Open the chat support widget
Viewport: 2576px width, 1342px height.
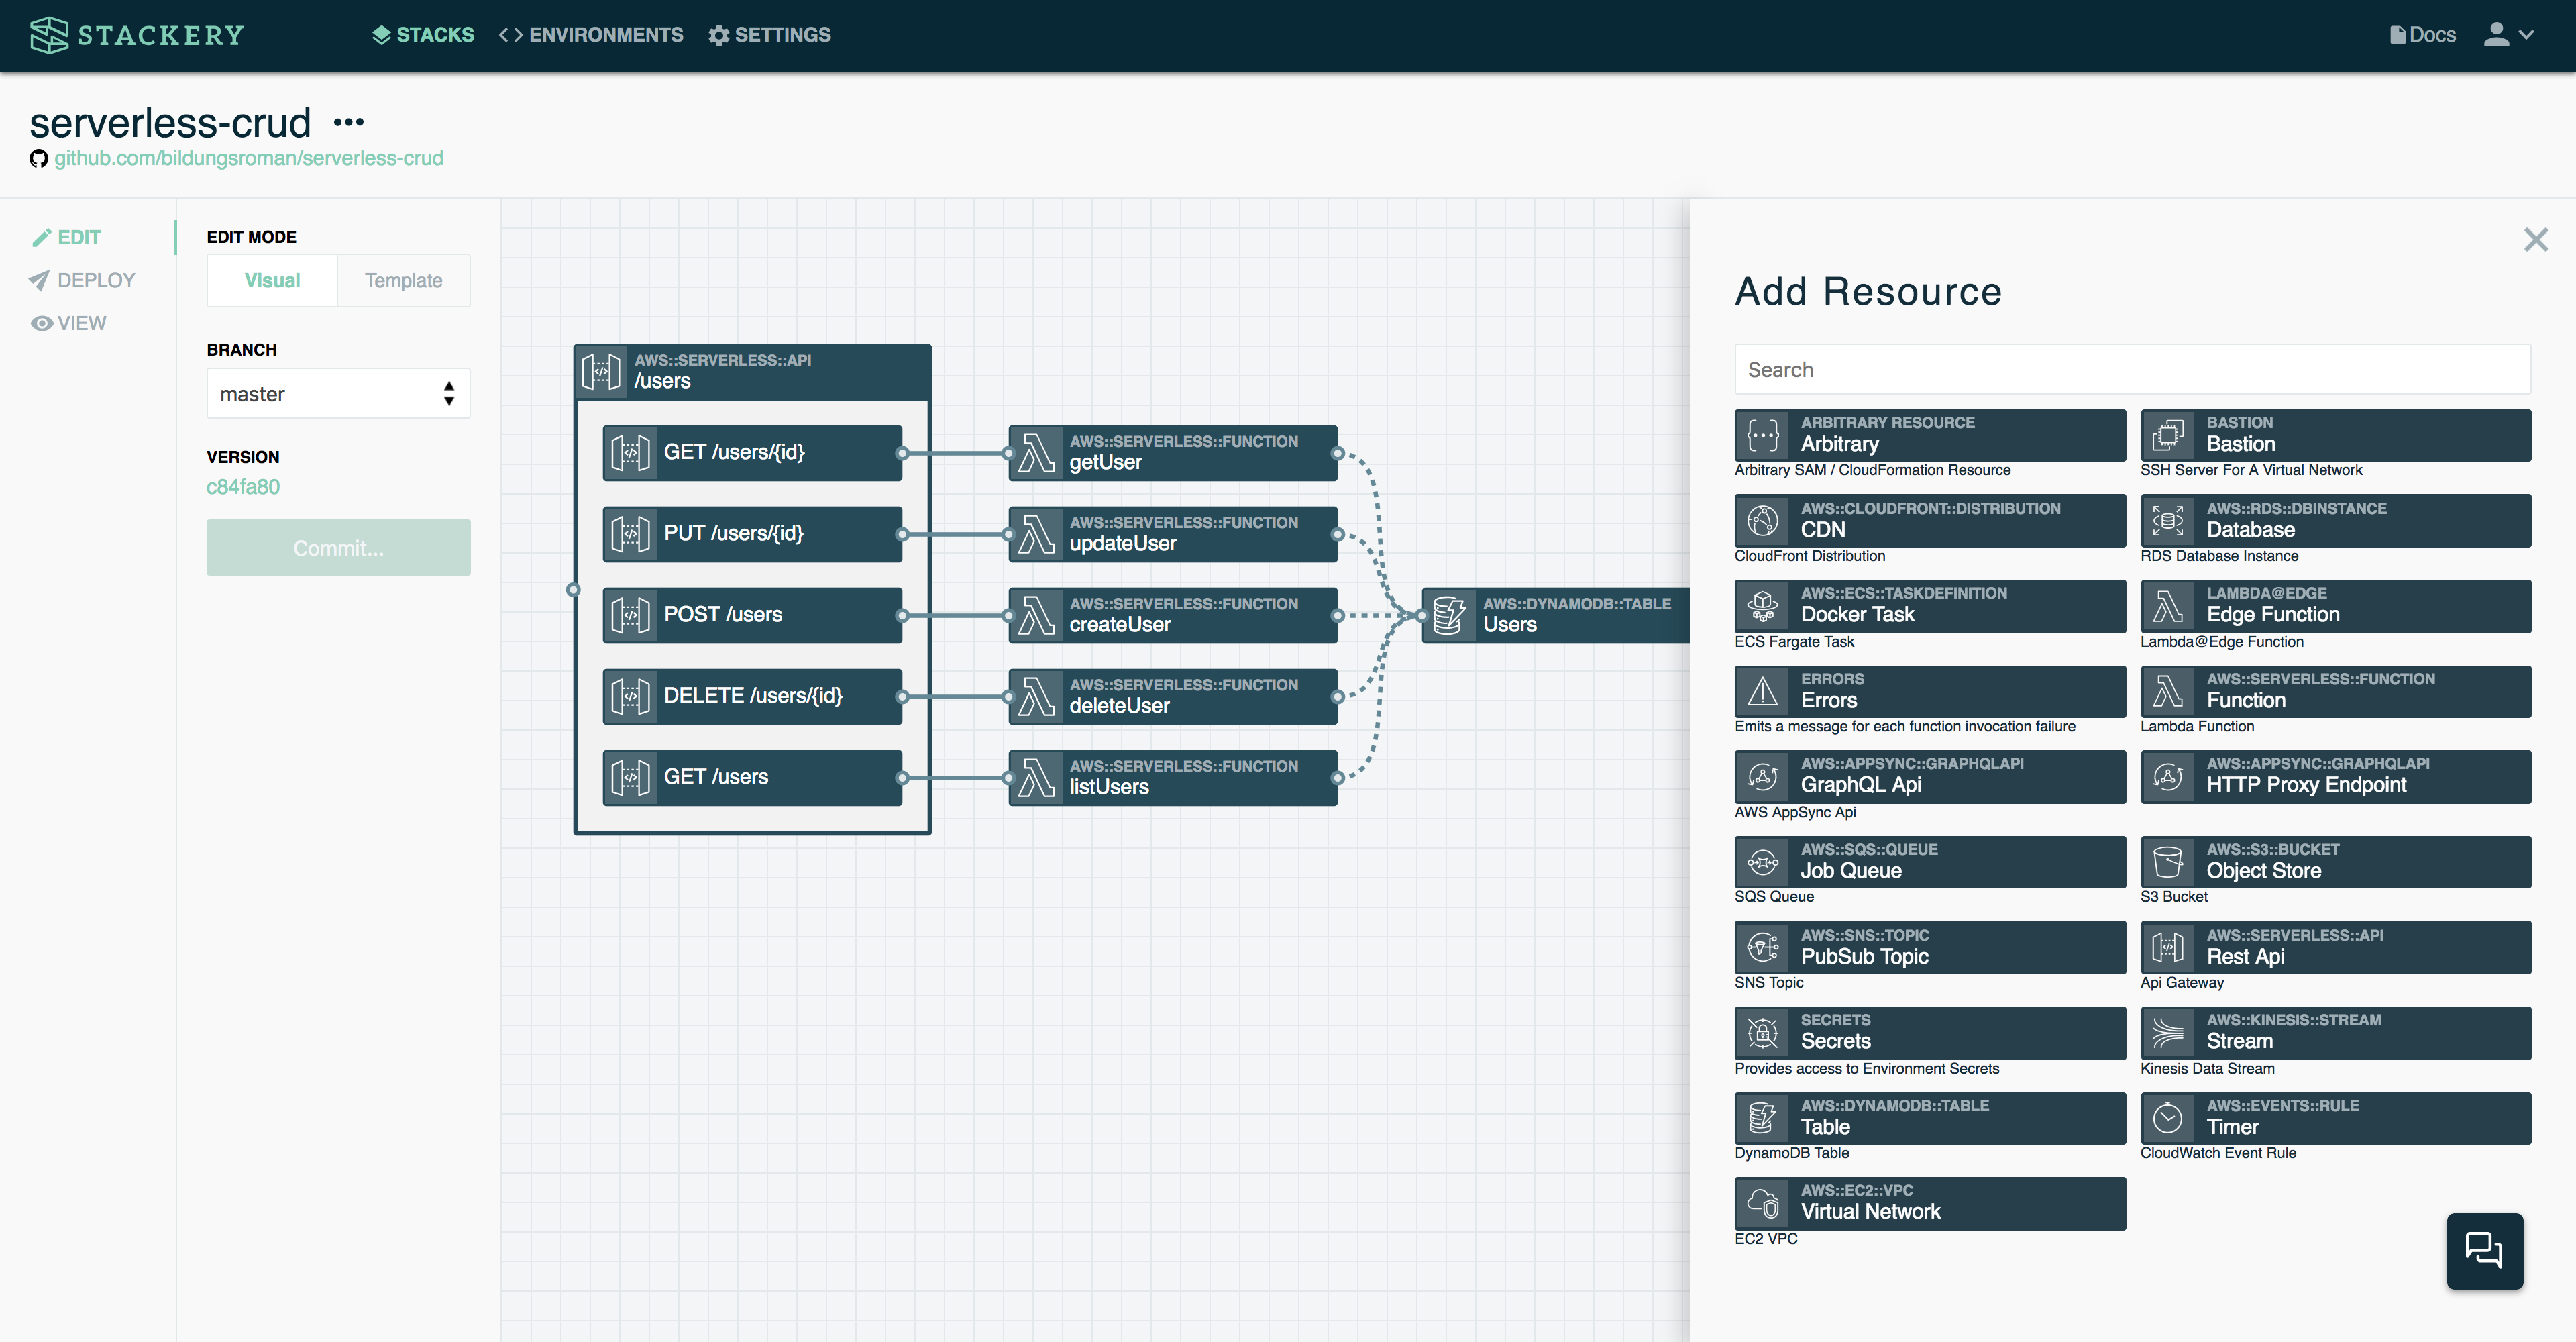[x=2484, y=1251]
